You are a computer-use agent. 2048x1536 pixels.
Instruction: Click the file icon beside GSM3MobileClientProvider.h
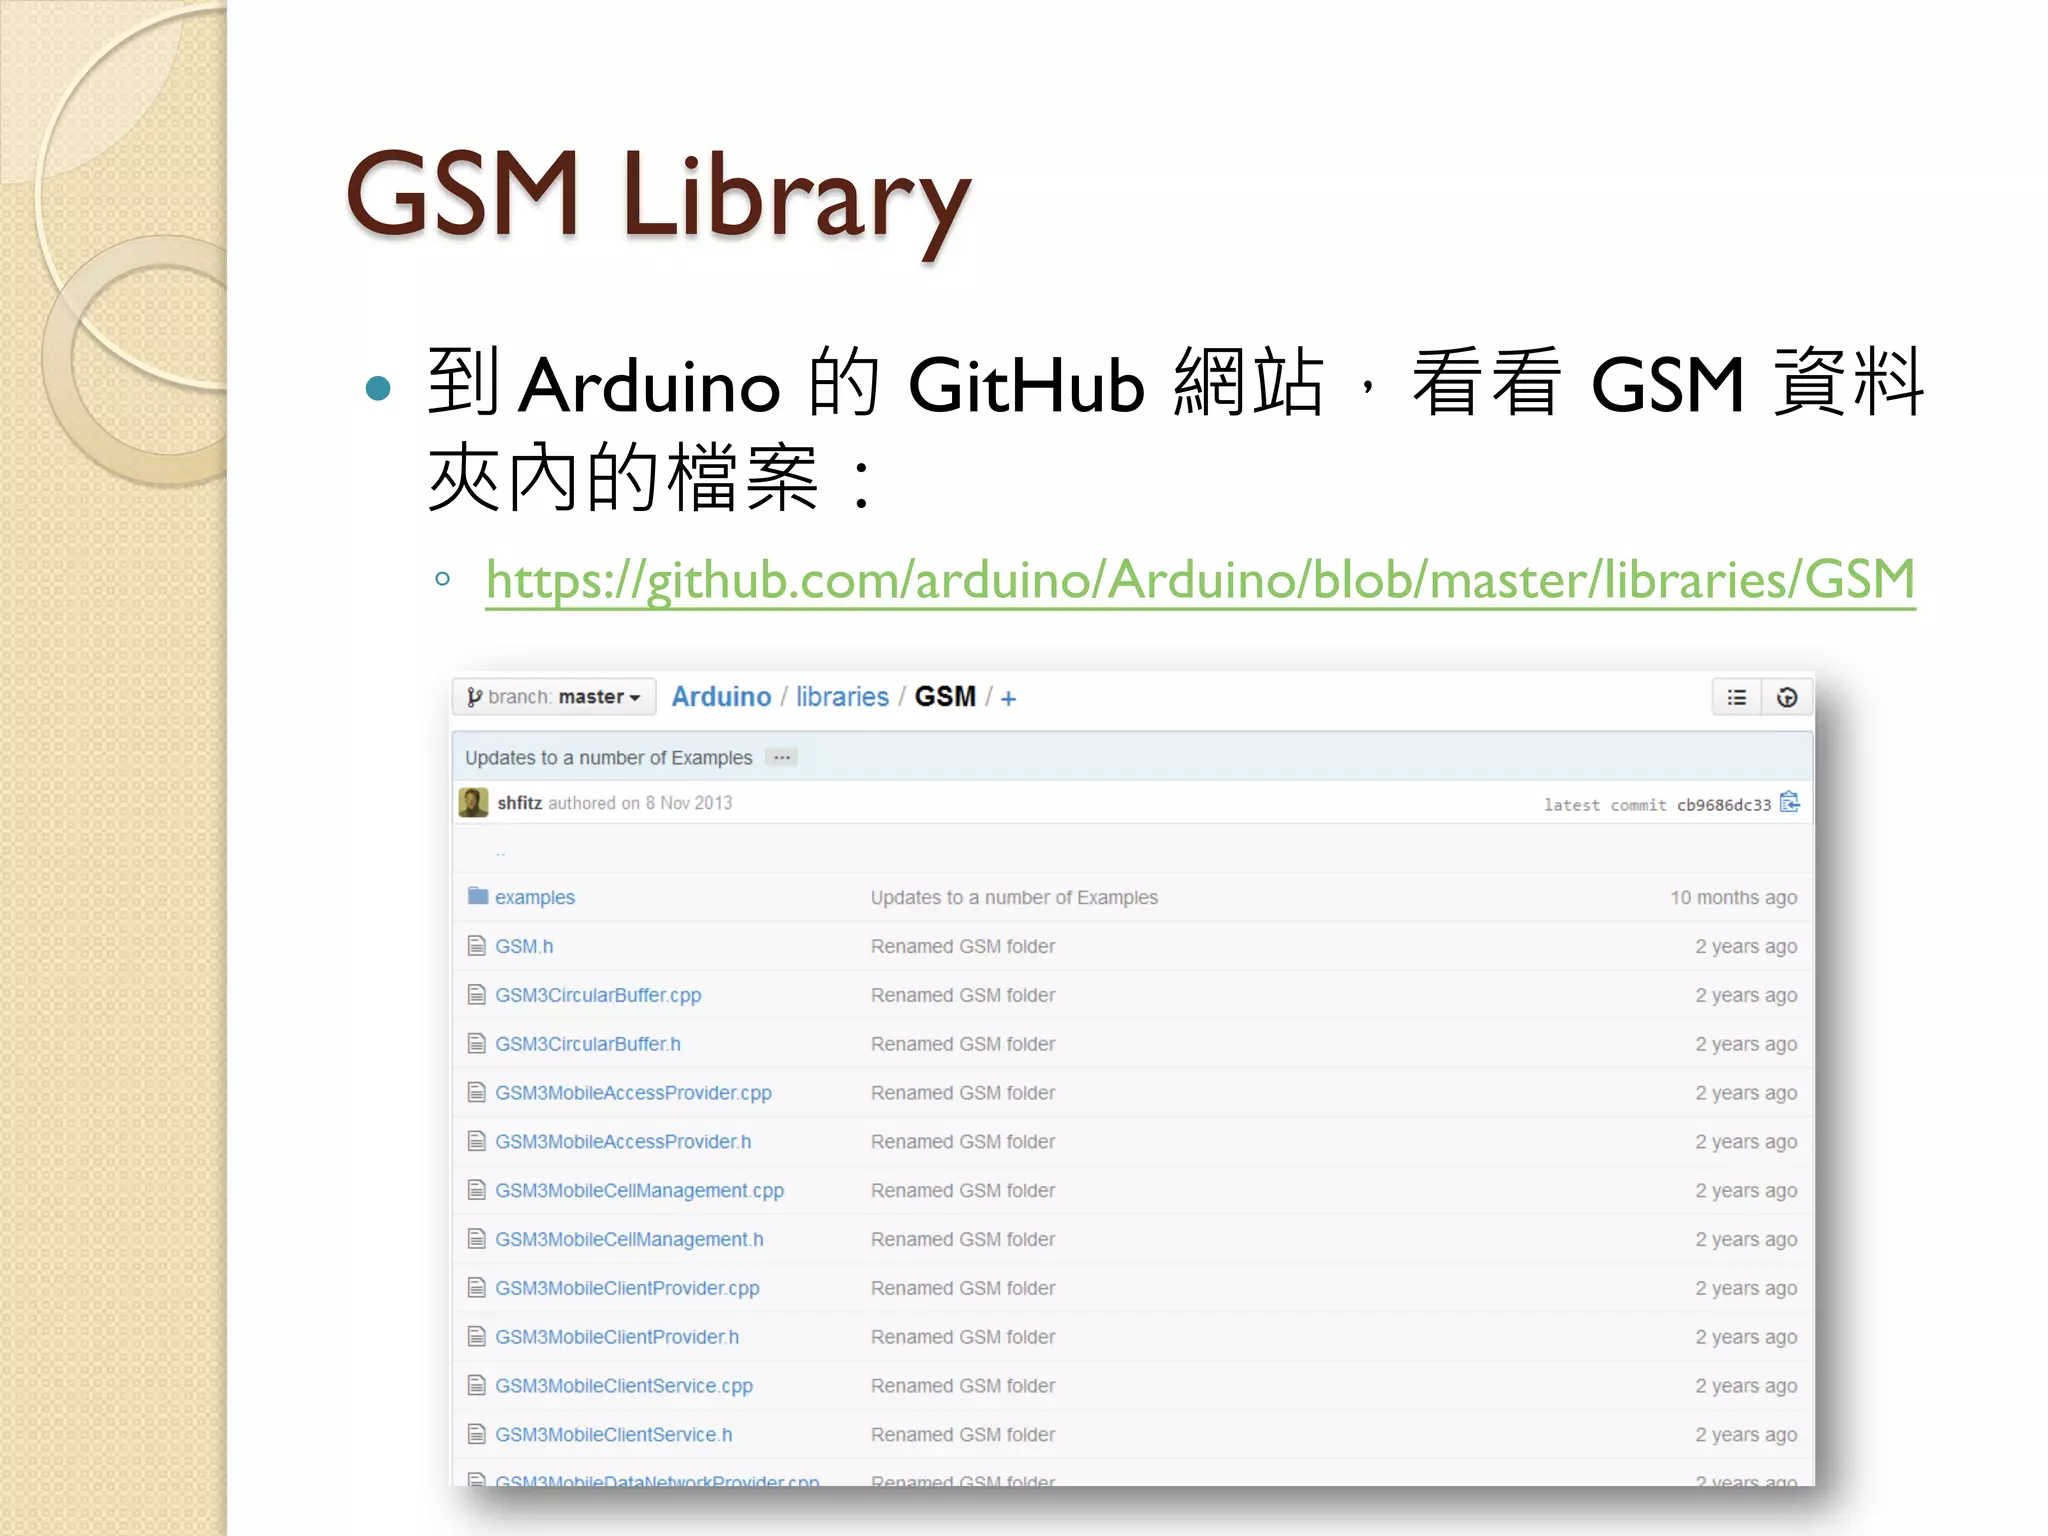(477, 1337)
